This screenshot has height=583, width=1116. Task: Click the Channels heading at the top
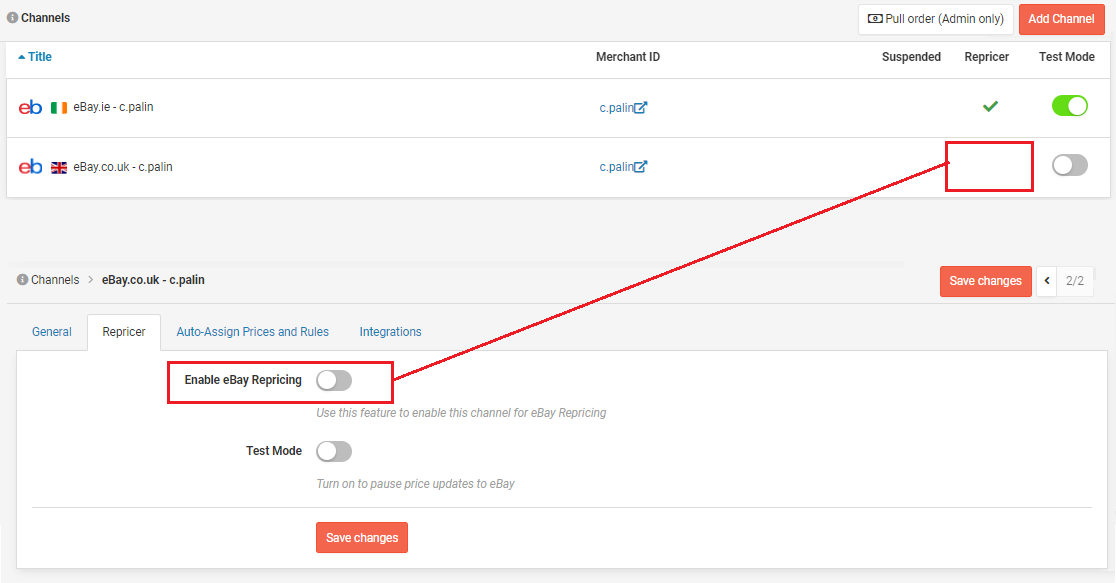coord(46,18)
